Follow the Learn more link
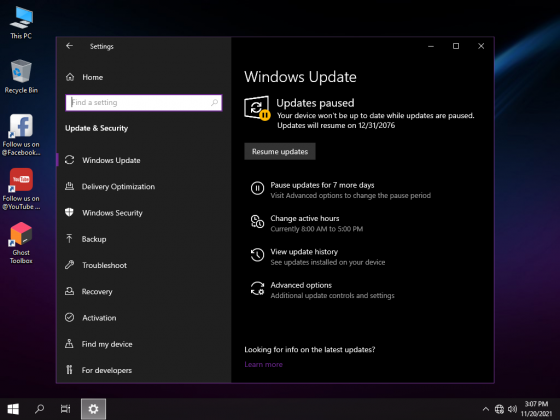The height and width of the screenshot is (420, 560). pyautogui.click(x=264, y=364)
